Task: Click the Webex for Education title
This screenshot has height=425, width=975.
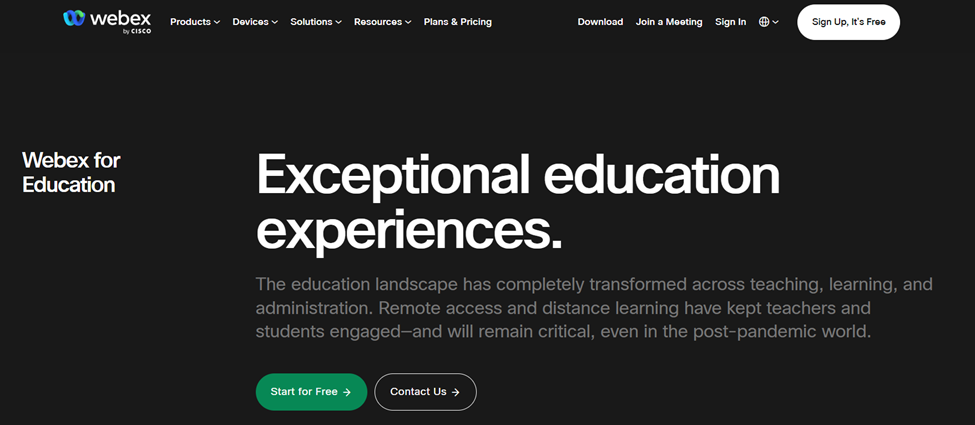Action: pos(71,172)
